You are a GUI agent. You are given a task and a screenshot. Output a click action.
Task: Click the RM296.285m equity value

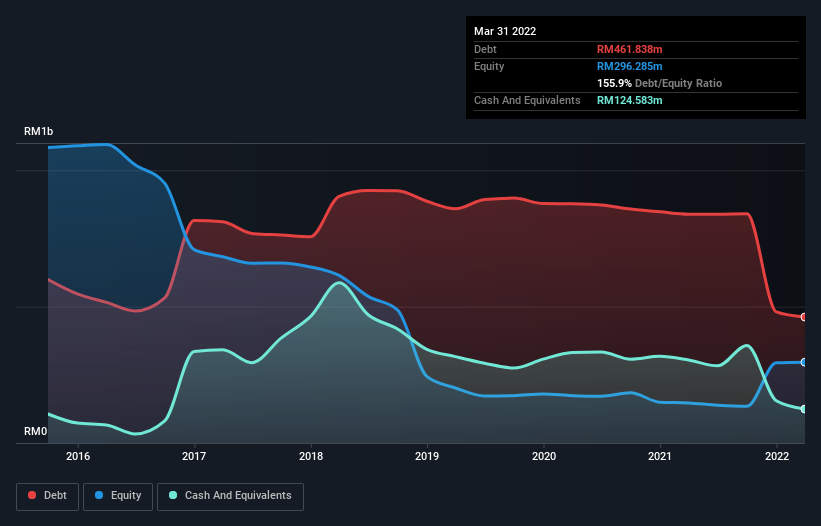point(629,66)
